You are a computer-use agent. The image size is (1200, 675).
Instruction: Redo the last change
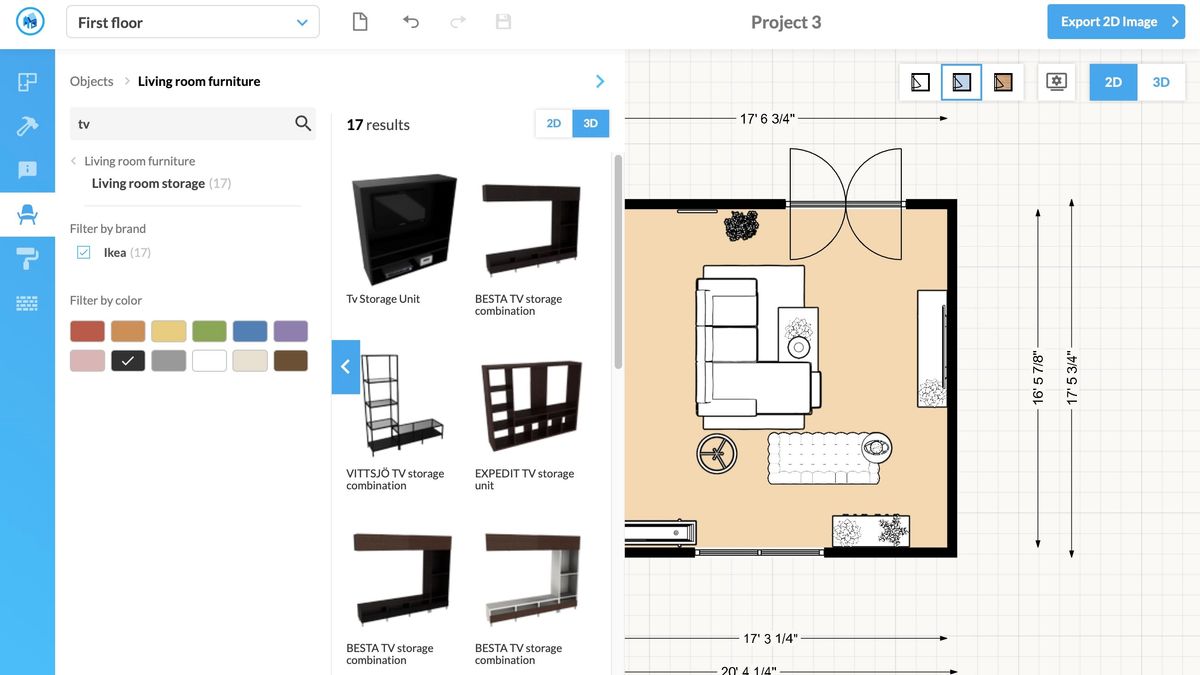pos(457,21)
